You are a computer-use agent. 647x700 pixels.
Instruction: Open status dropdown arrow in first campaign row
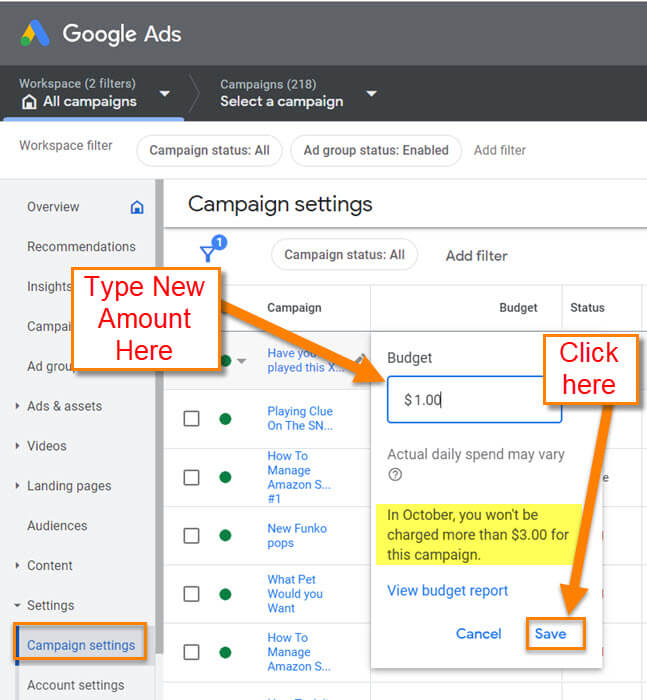click(x=242, y=361)
